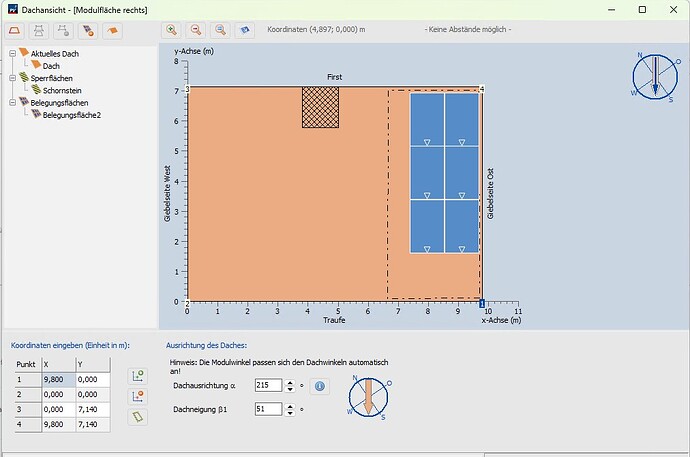Collapse the Belegungsflächen tree node
The image size is (690, 457).
point(13,103)
